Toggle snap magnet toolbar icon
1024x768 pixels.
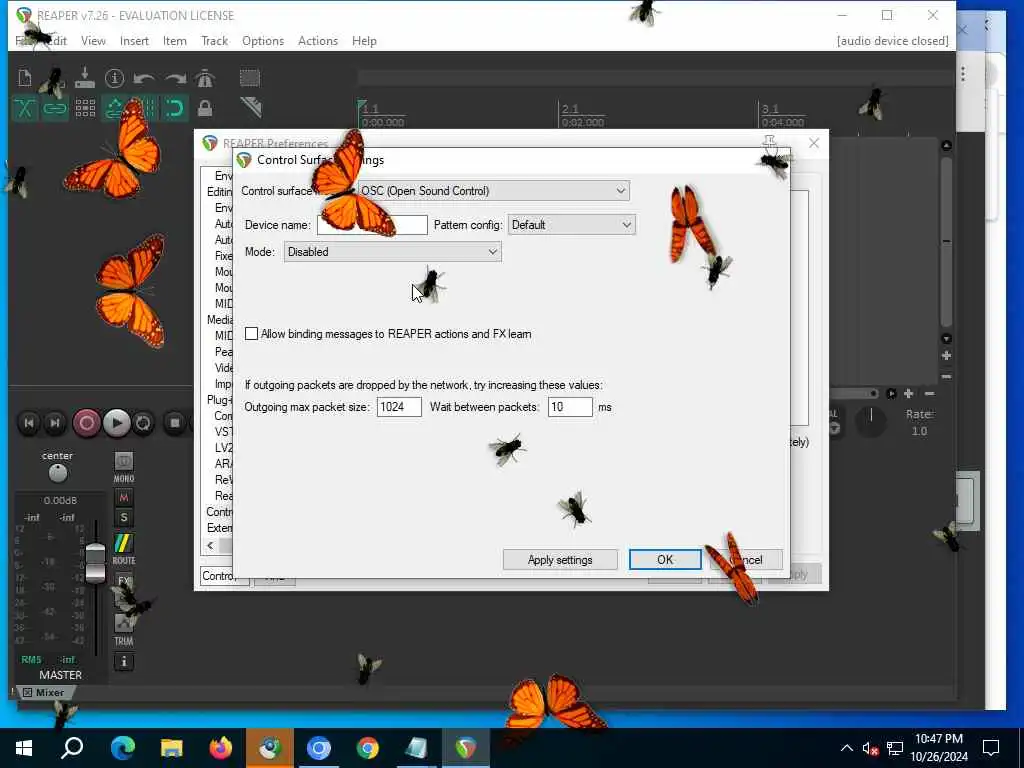174,108
